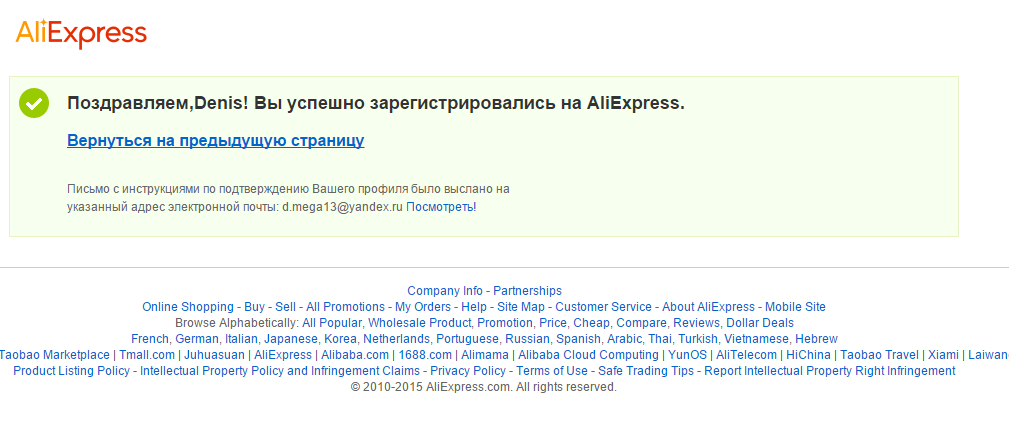This screenshot has height=446, width=1009.
Task: Open Tmall.com link
Action: pos(147,355)
